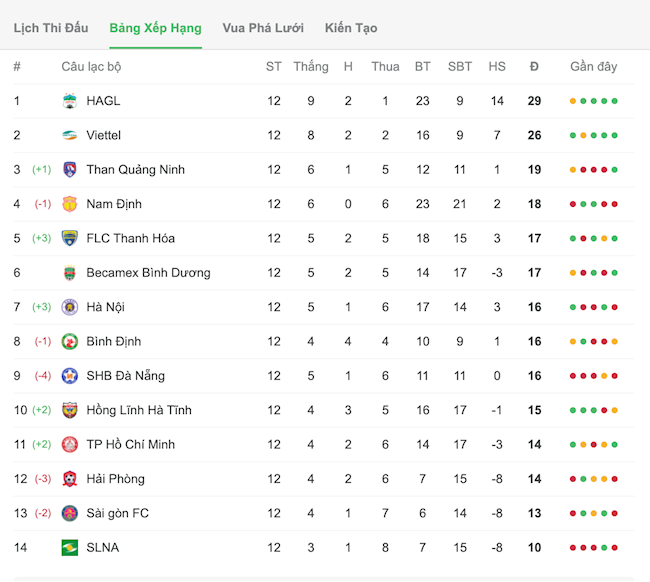Click the SHB Đà Nẵng club crest
The image size is (650, 582).
coord(70,376)
